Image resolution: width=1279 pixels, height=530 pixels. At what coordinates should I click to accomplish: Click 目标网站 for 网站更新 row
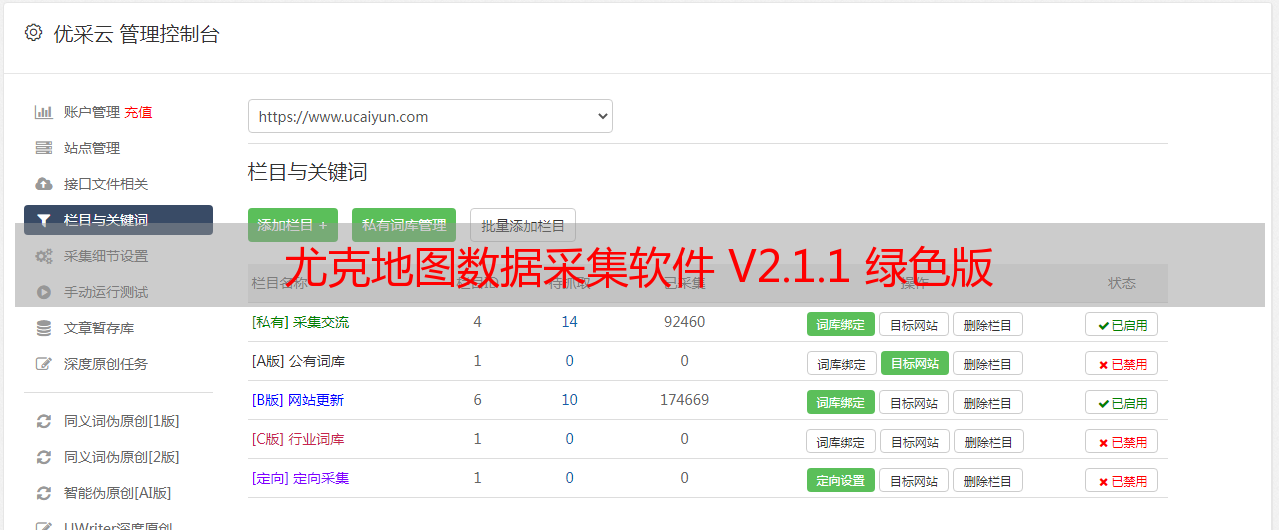[914, 402]
